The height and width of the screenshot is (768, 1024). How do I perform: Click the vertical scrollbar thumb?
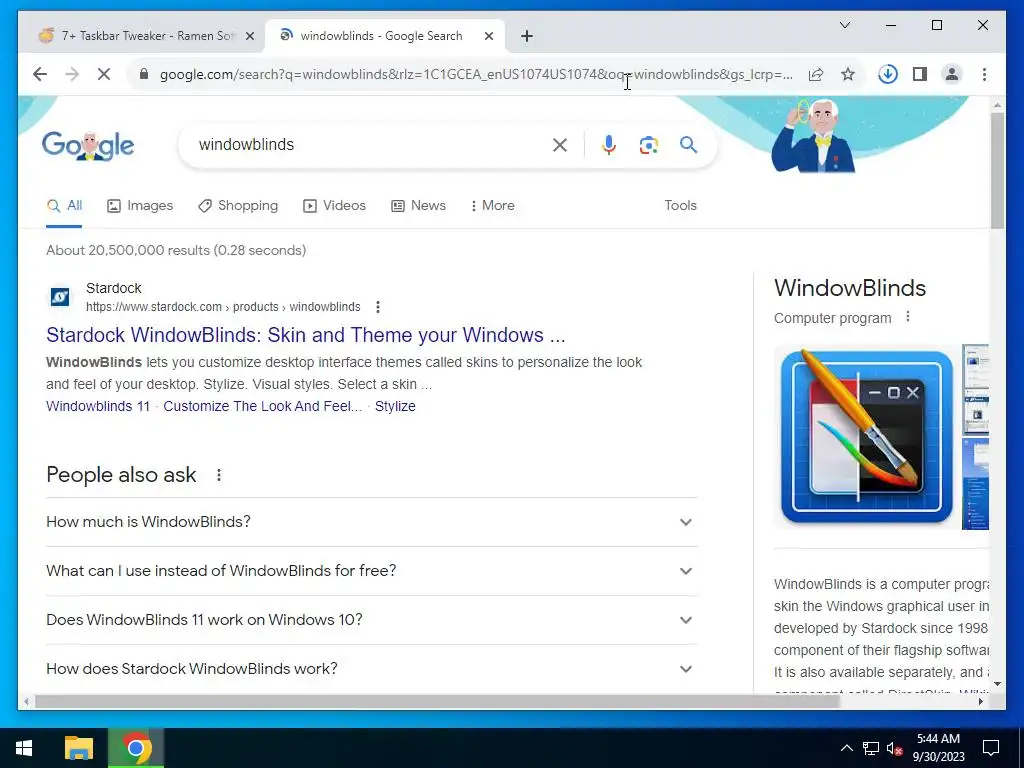point(997,171)
